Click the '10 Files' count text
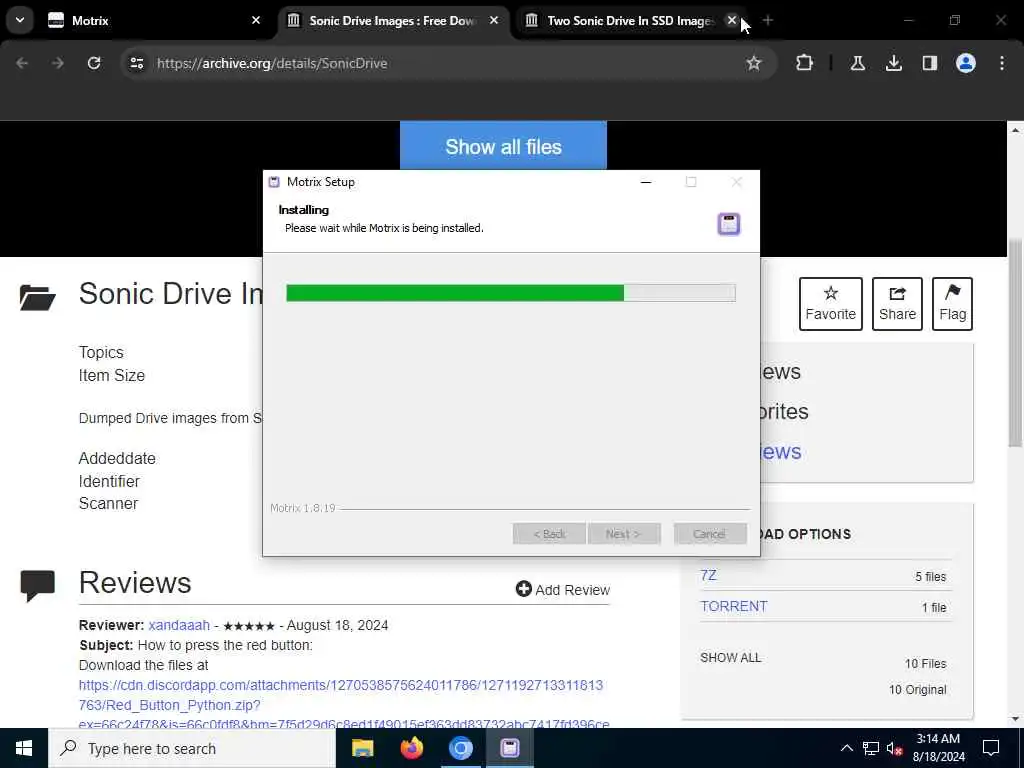This screenshot has height=768, width=1024. tap(925, 664)
